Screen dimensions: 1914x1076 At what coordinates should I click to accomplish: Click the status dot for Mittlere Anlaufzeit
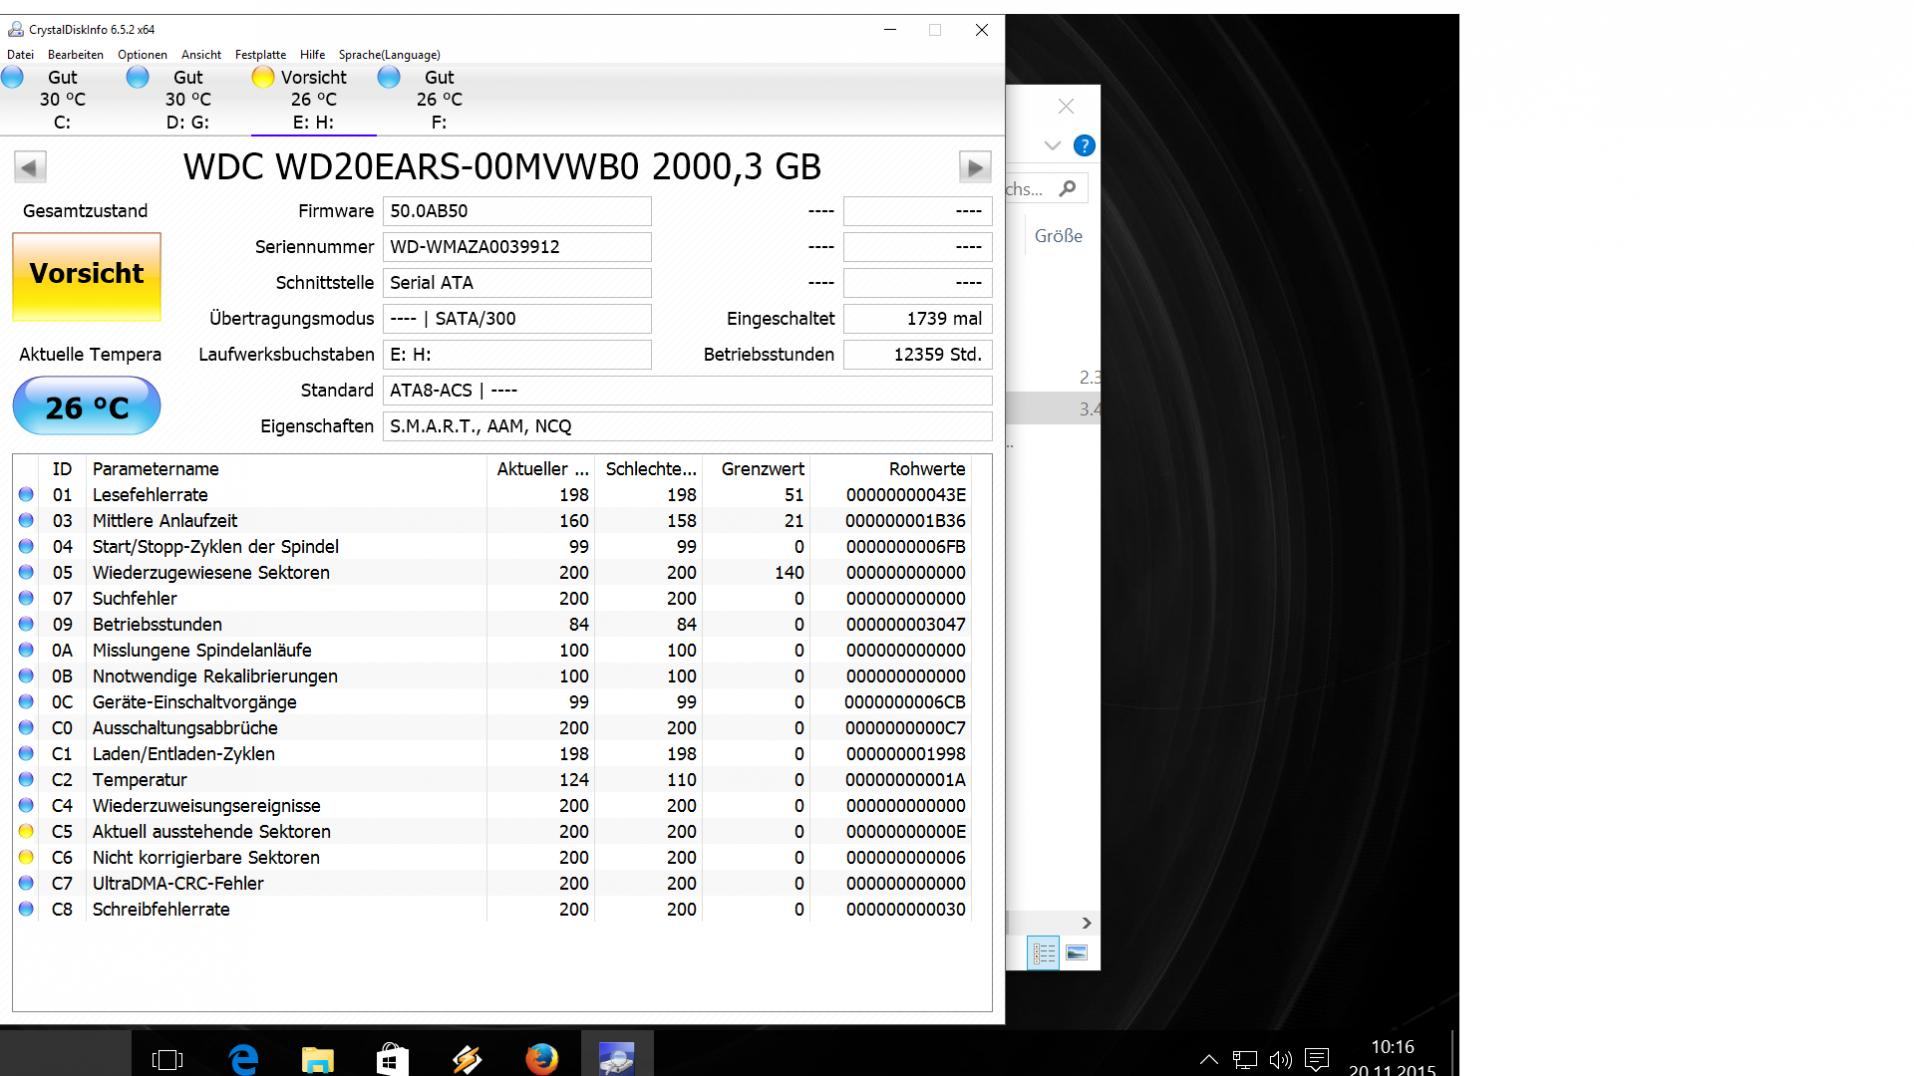pyautogui.click(x=26, y=521)
